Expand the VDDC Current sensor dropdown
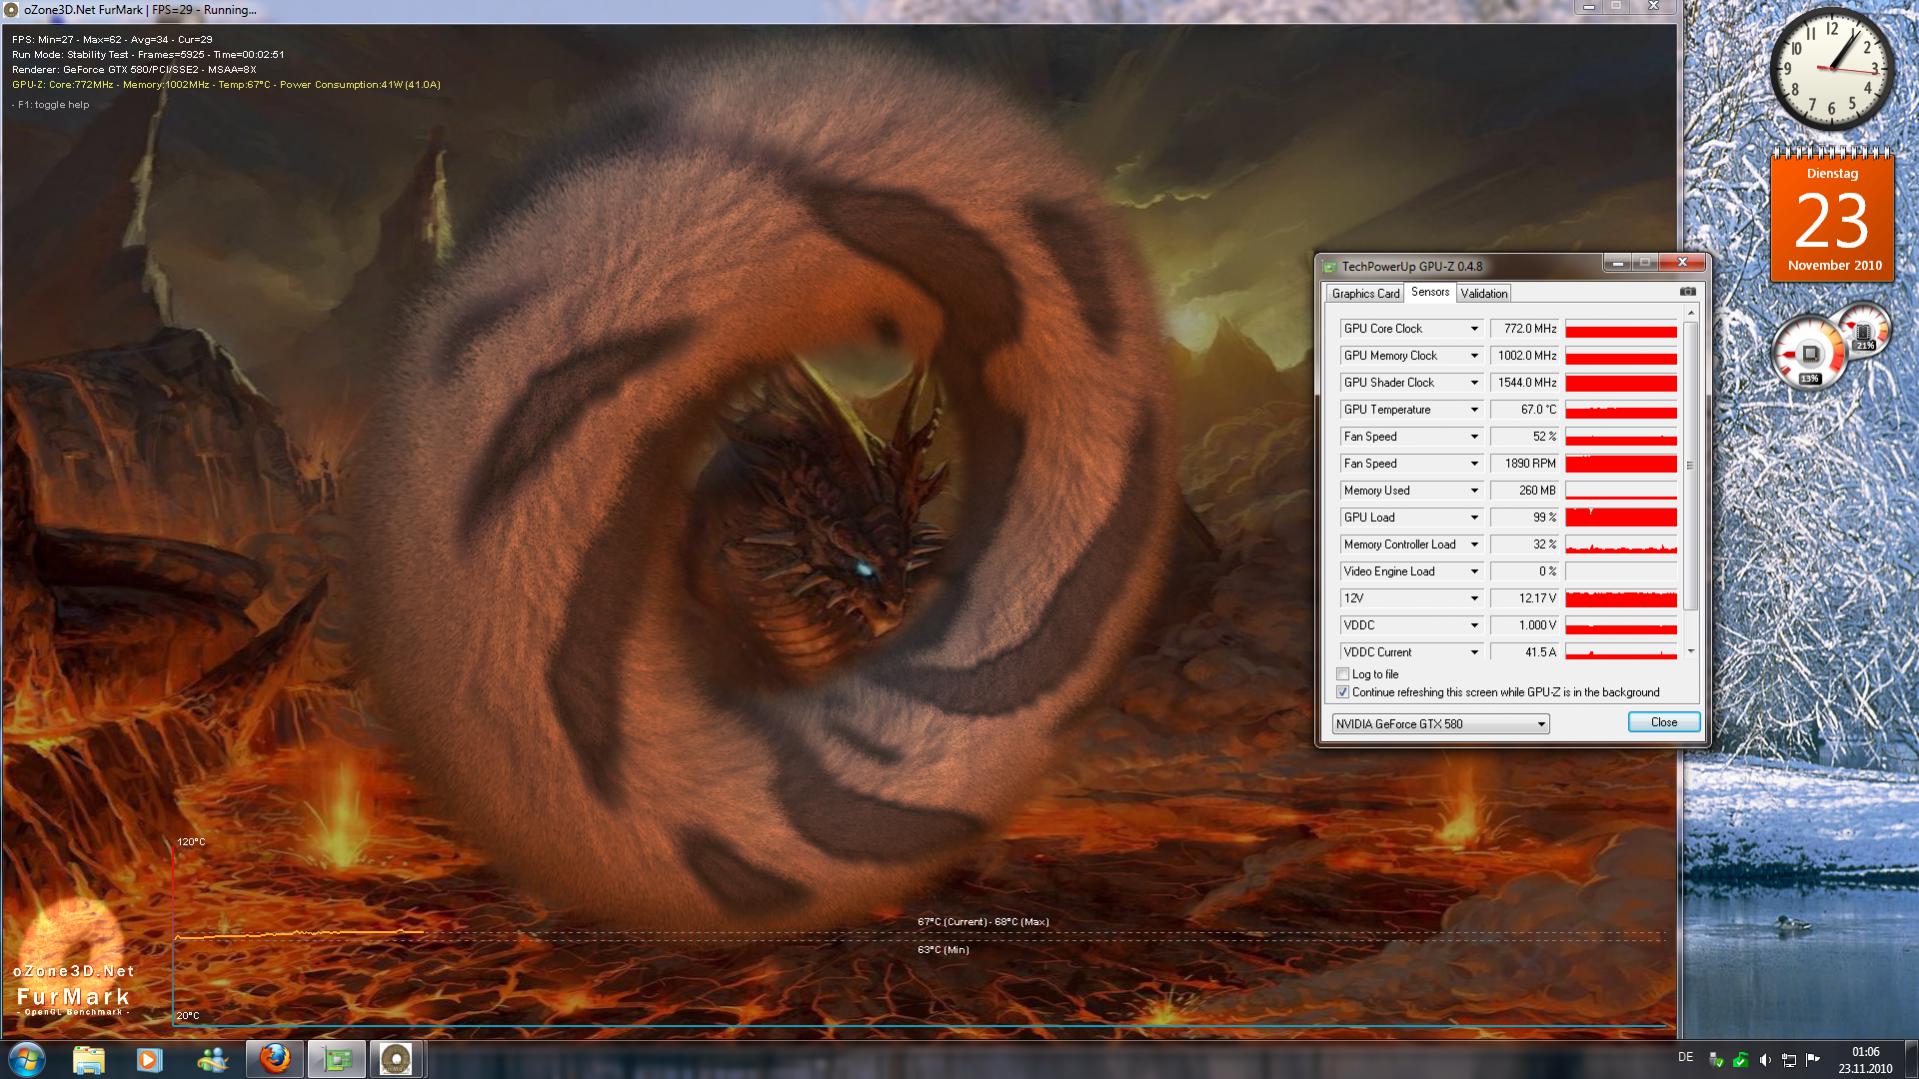 (x=1474, y=653)
